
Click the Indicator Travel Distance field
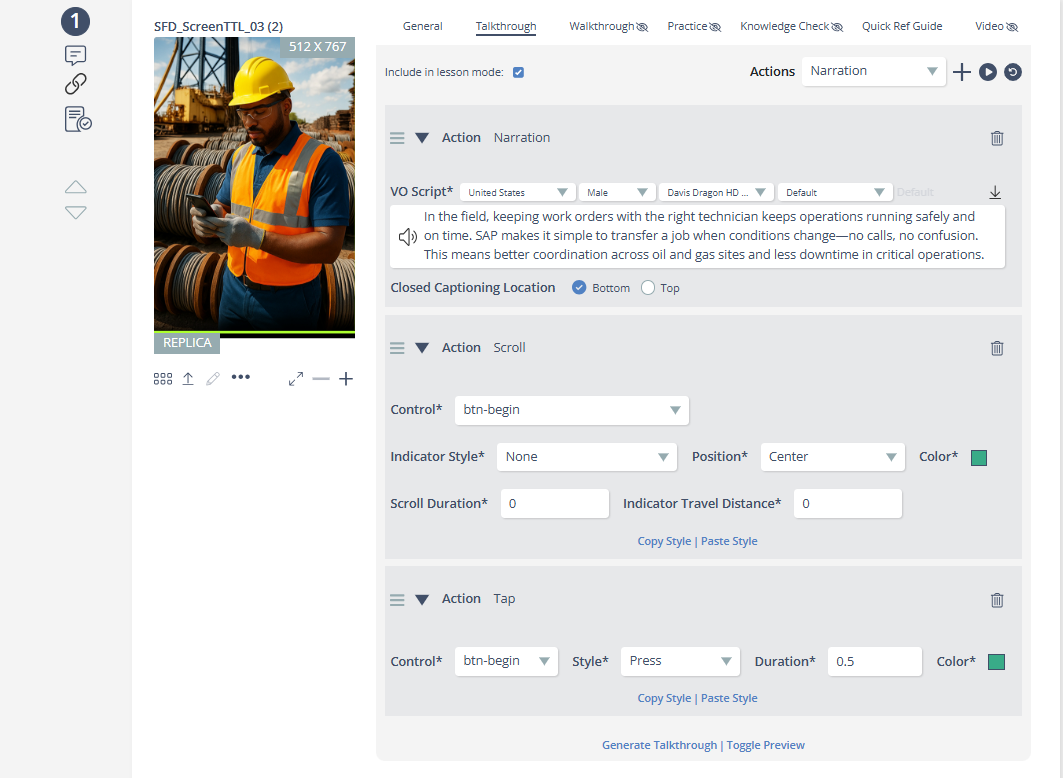pos(847,504)
